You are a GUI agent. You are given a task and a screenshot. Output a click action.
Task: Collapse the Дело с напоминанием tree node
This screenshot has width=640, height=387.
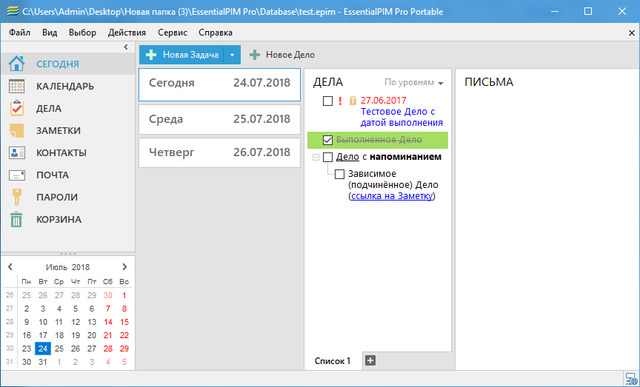316,157
